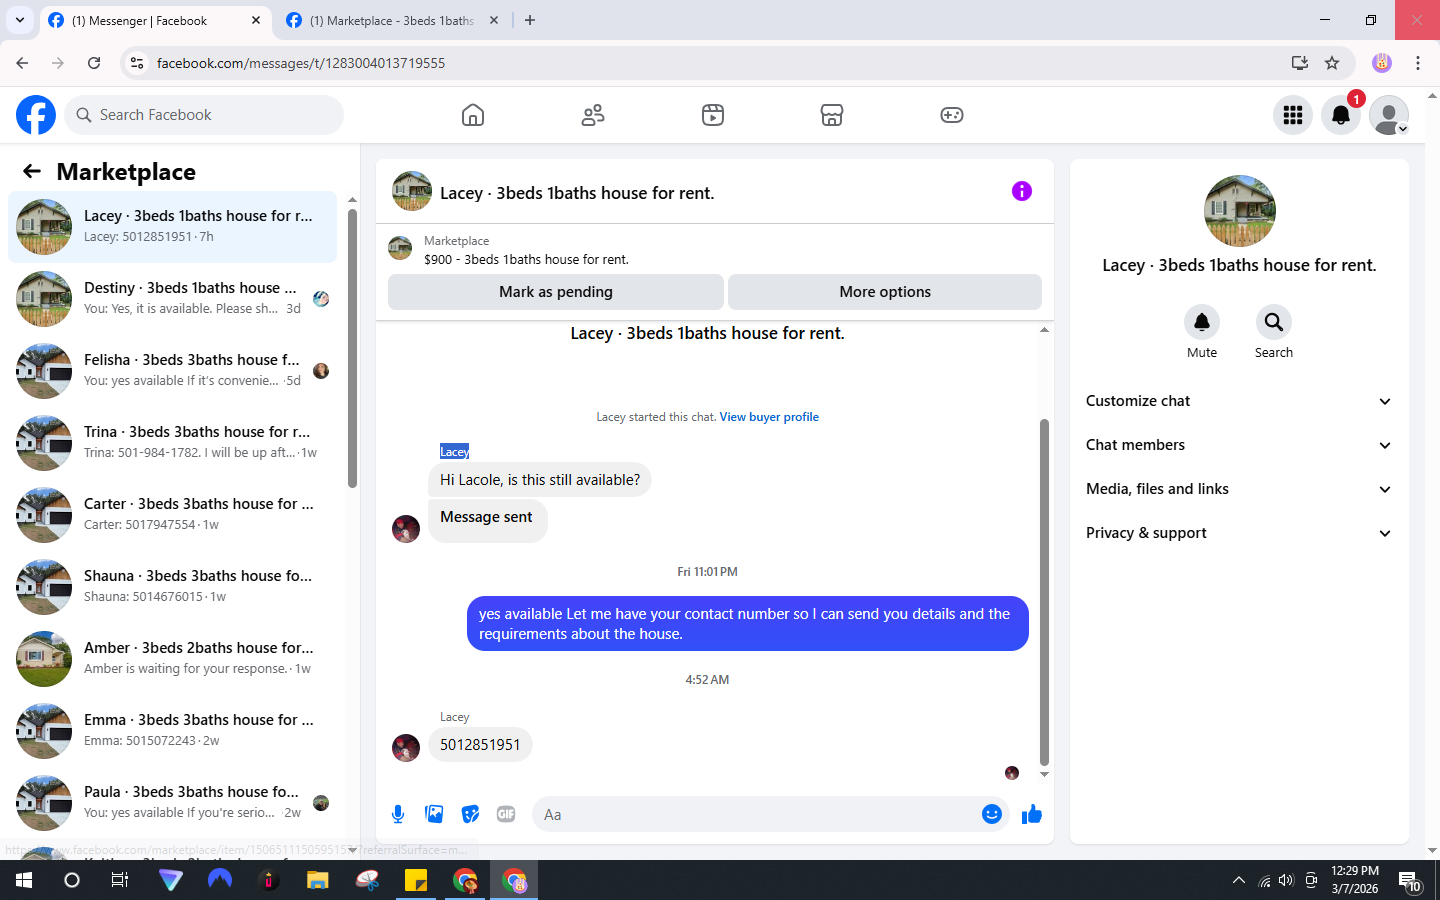Viewport: 1440px width, 900px height.
Task: Click More options button
Action: click(x=885, y=292)
